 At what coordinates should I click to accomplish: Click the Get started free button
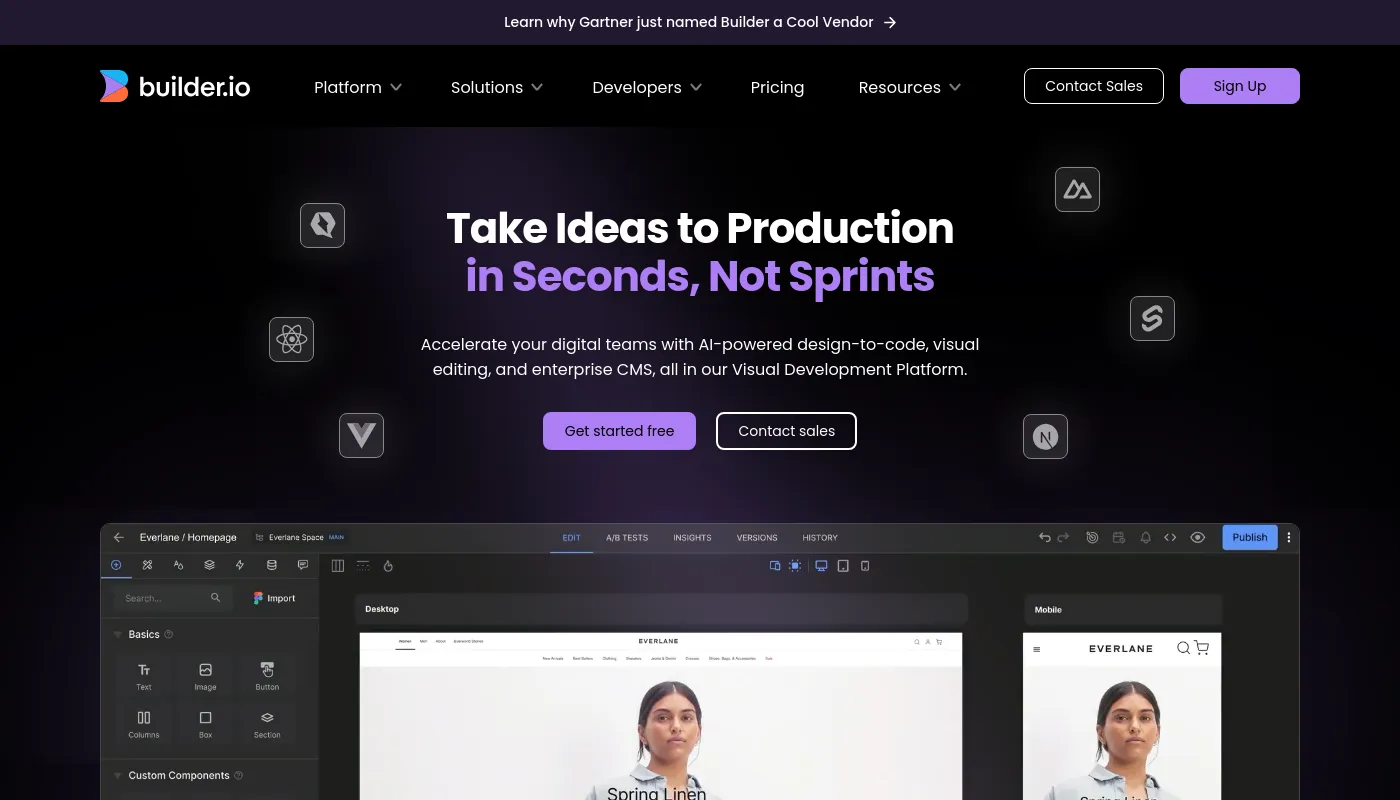click(619, 431)
